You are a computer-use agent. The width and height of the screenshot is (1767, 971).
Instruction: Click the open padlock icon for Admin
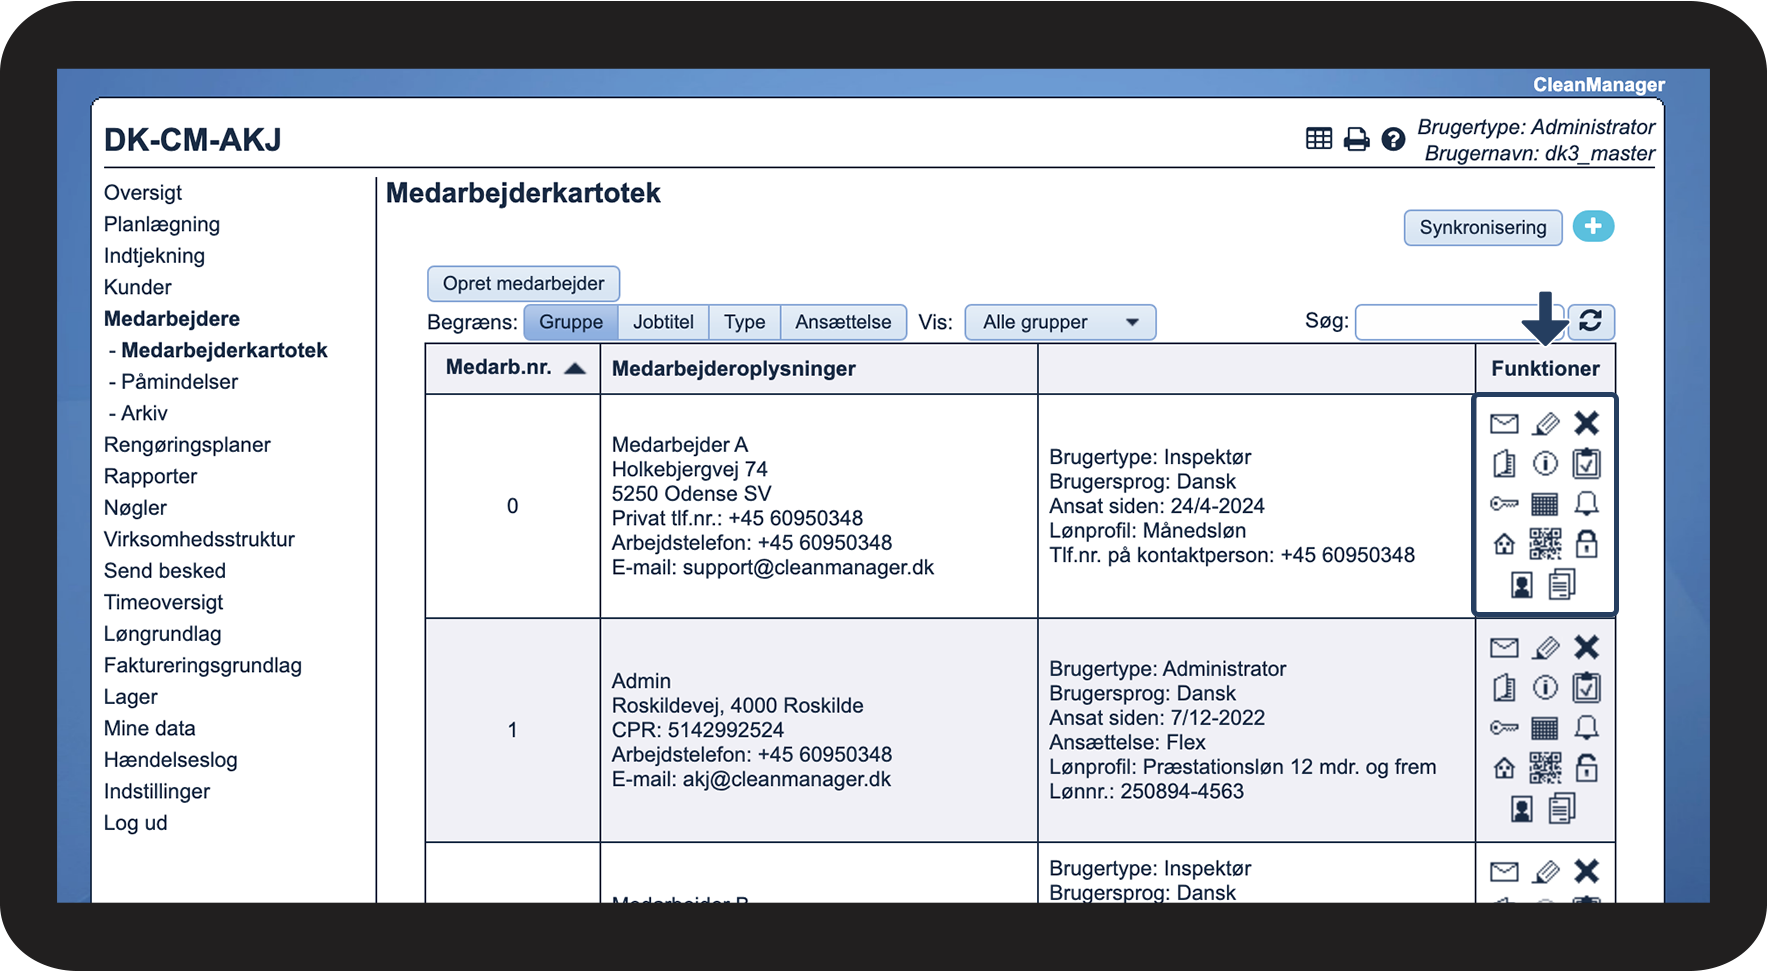(x=1587, y=767)
